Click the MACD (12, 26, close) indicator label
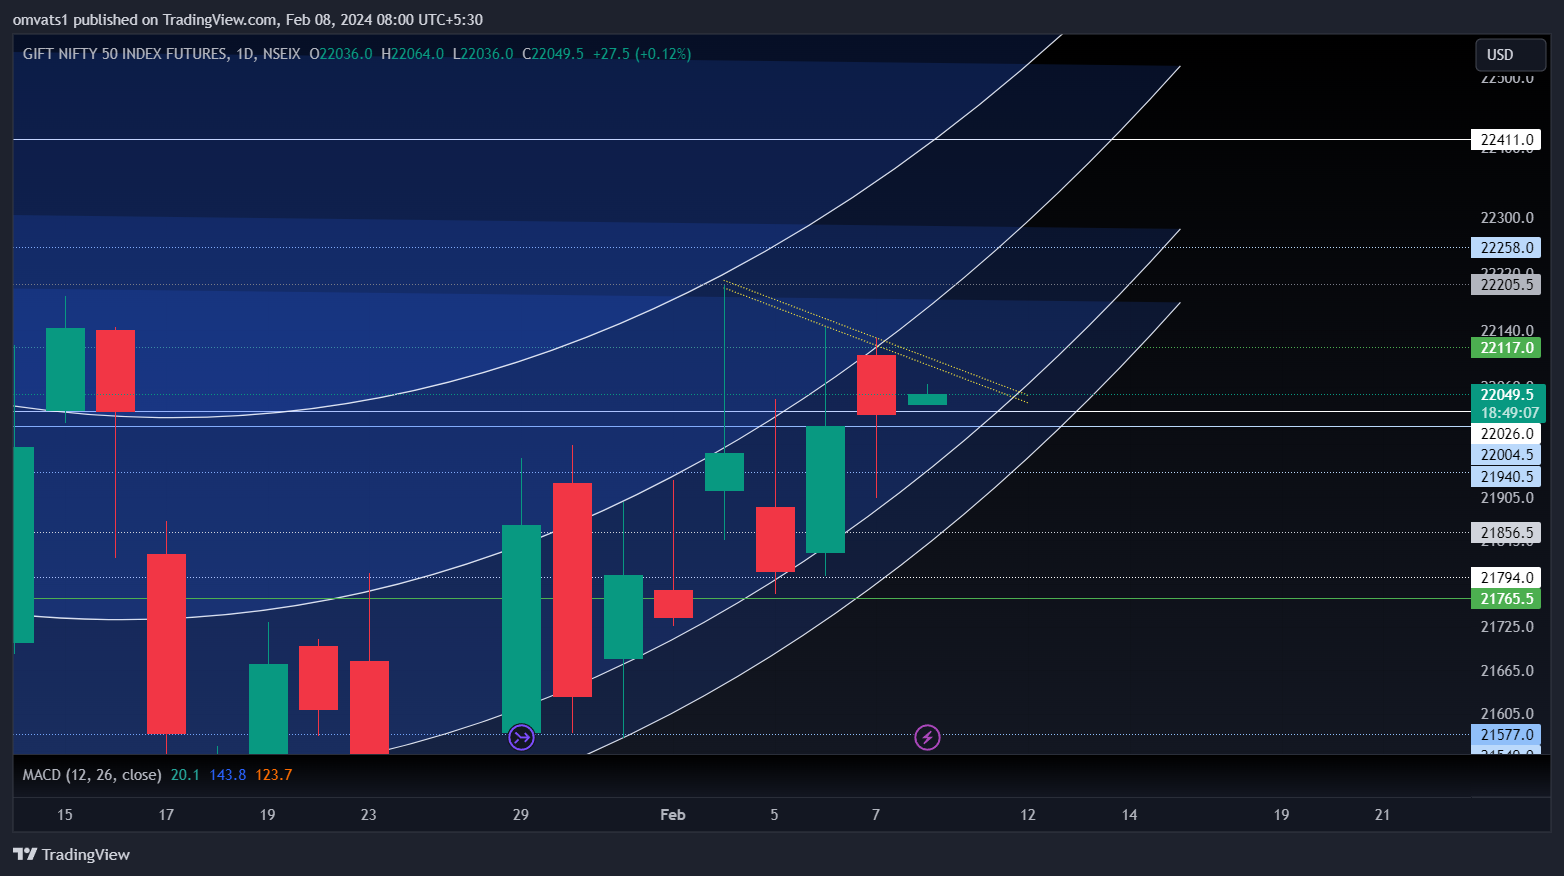 (x=92, y=775)
